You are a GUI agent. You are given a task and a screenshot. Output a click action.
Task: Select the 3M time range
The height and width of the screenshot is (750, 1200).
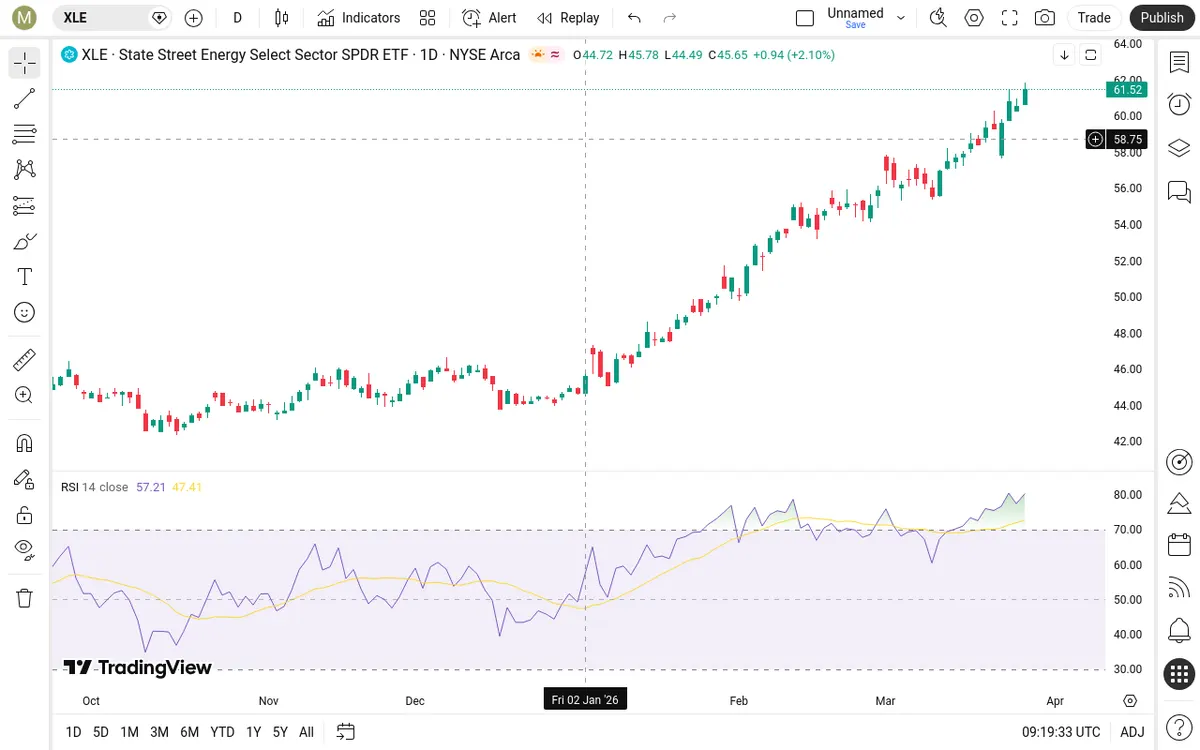(159, 732)
